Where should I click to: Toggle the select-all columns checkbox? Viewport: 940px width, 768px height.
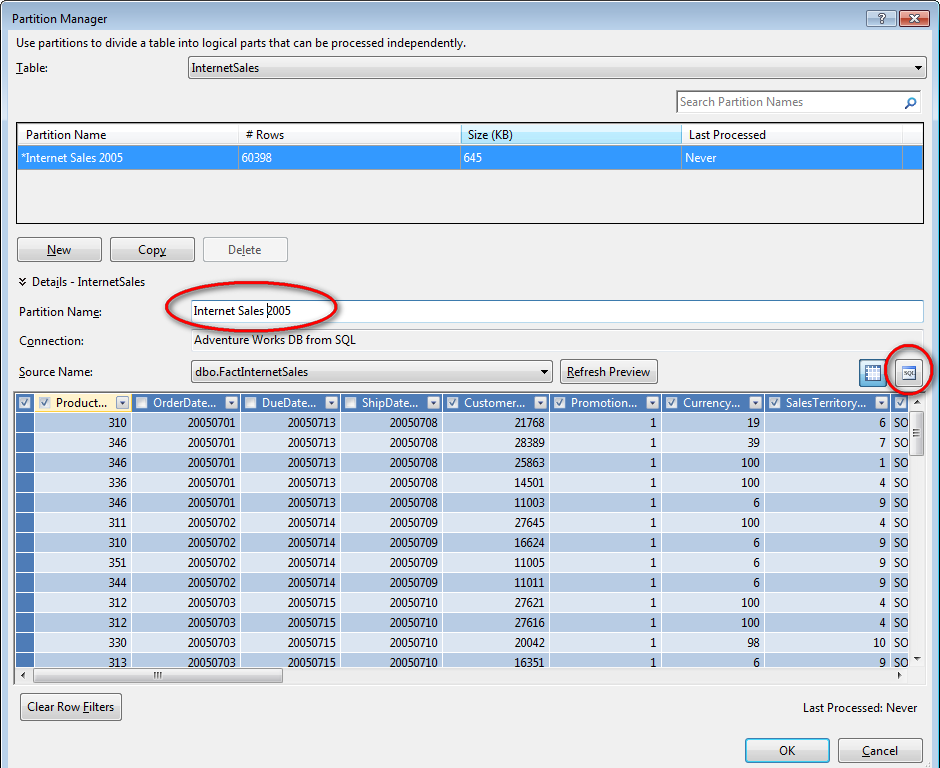25,403
